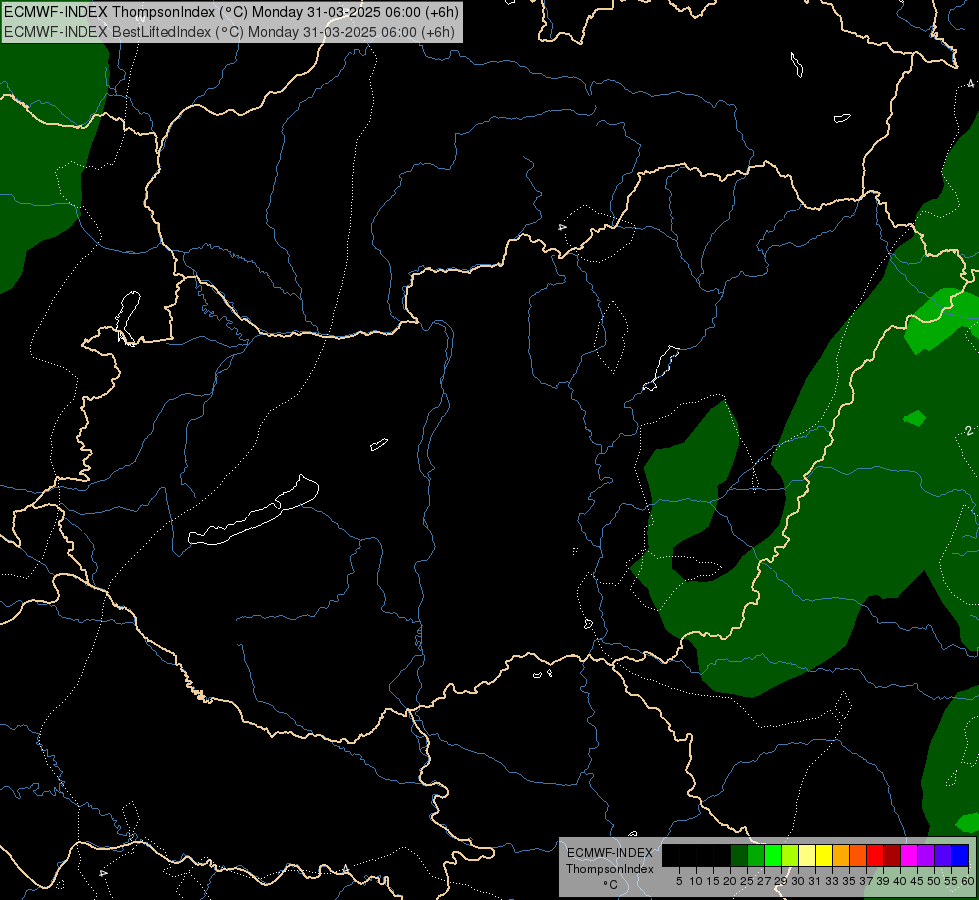Click legend tick value '20'
Image resolution: width=979 pixels, height=900 pixels.
point(730,881)
